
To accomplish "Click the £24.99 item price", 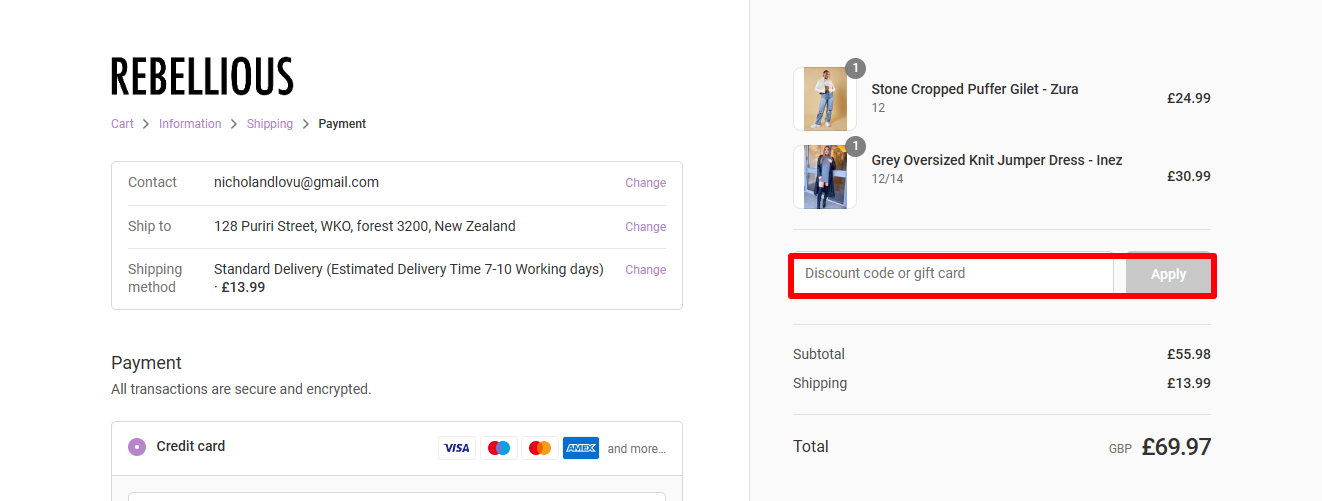I will click(x=1189, y=98).
